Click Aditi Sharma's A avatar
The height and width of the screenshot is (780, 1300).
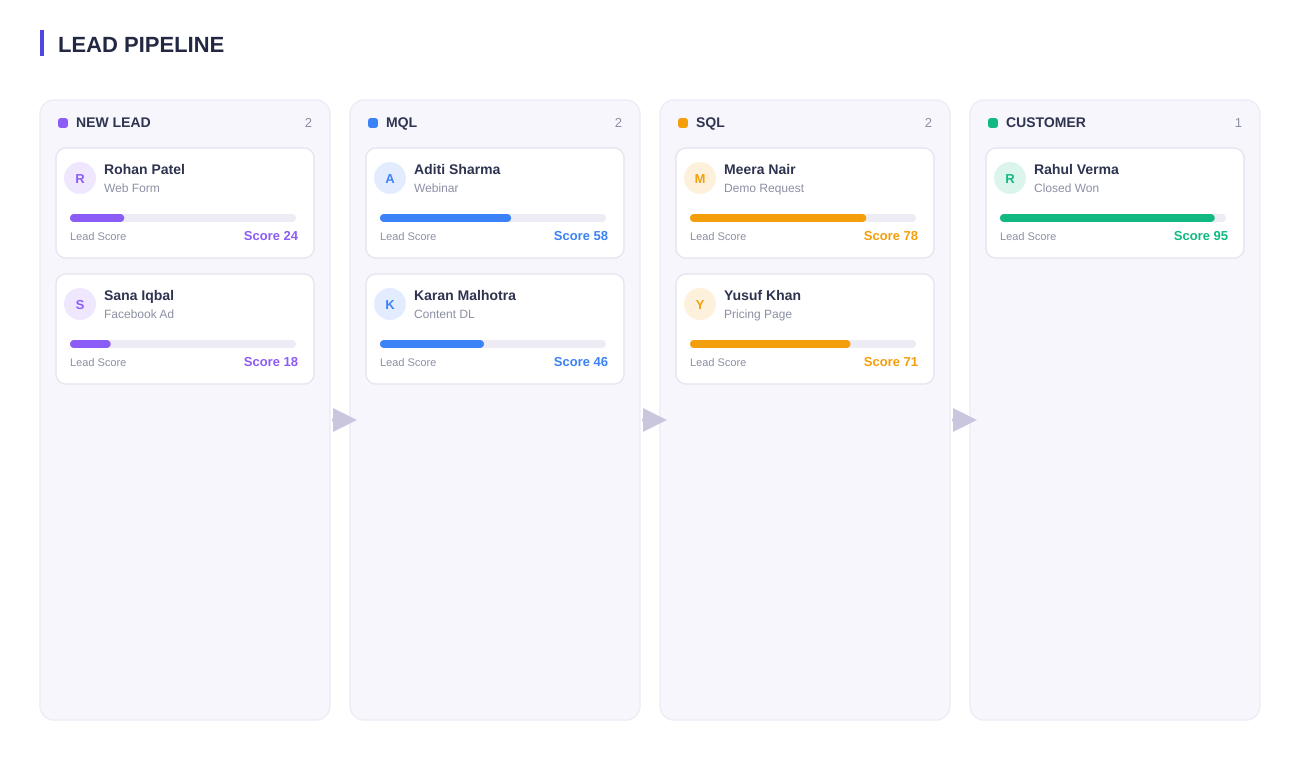390,178
